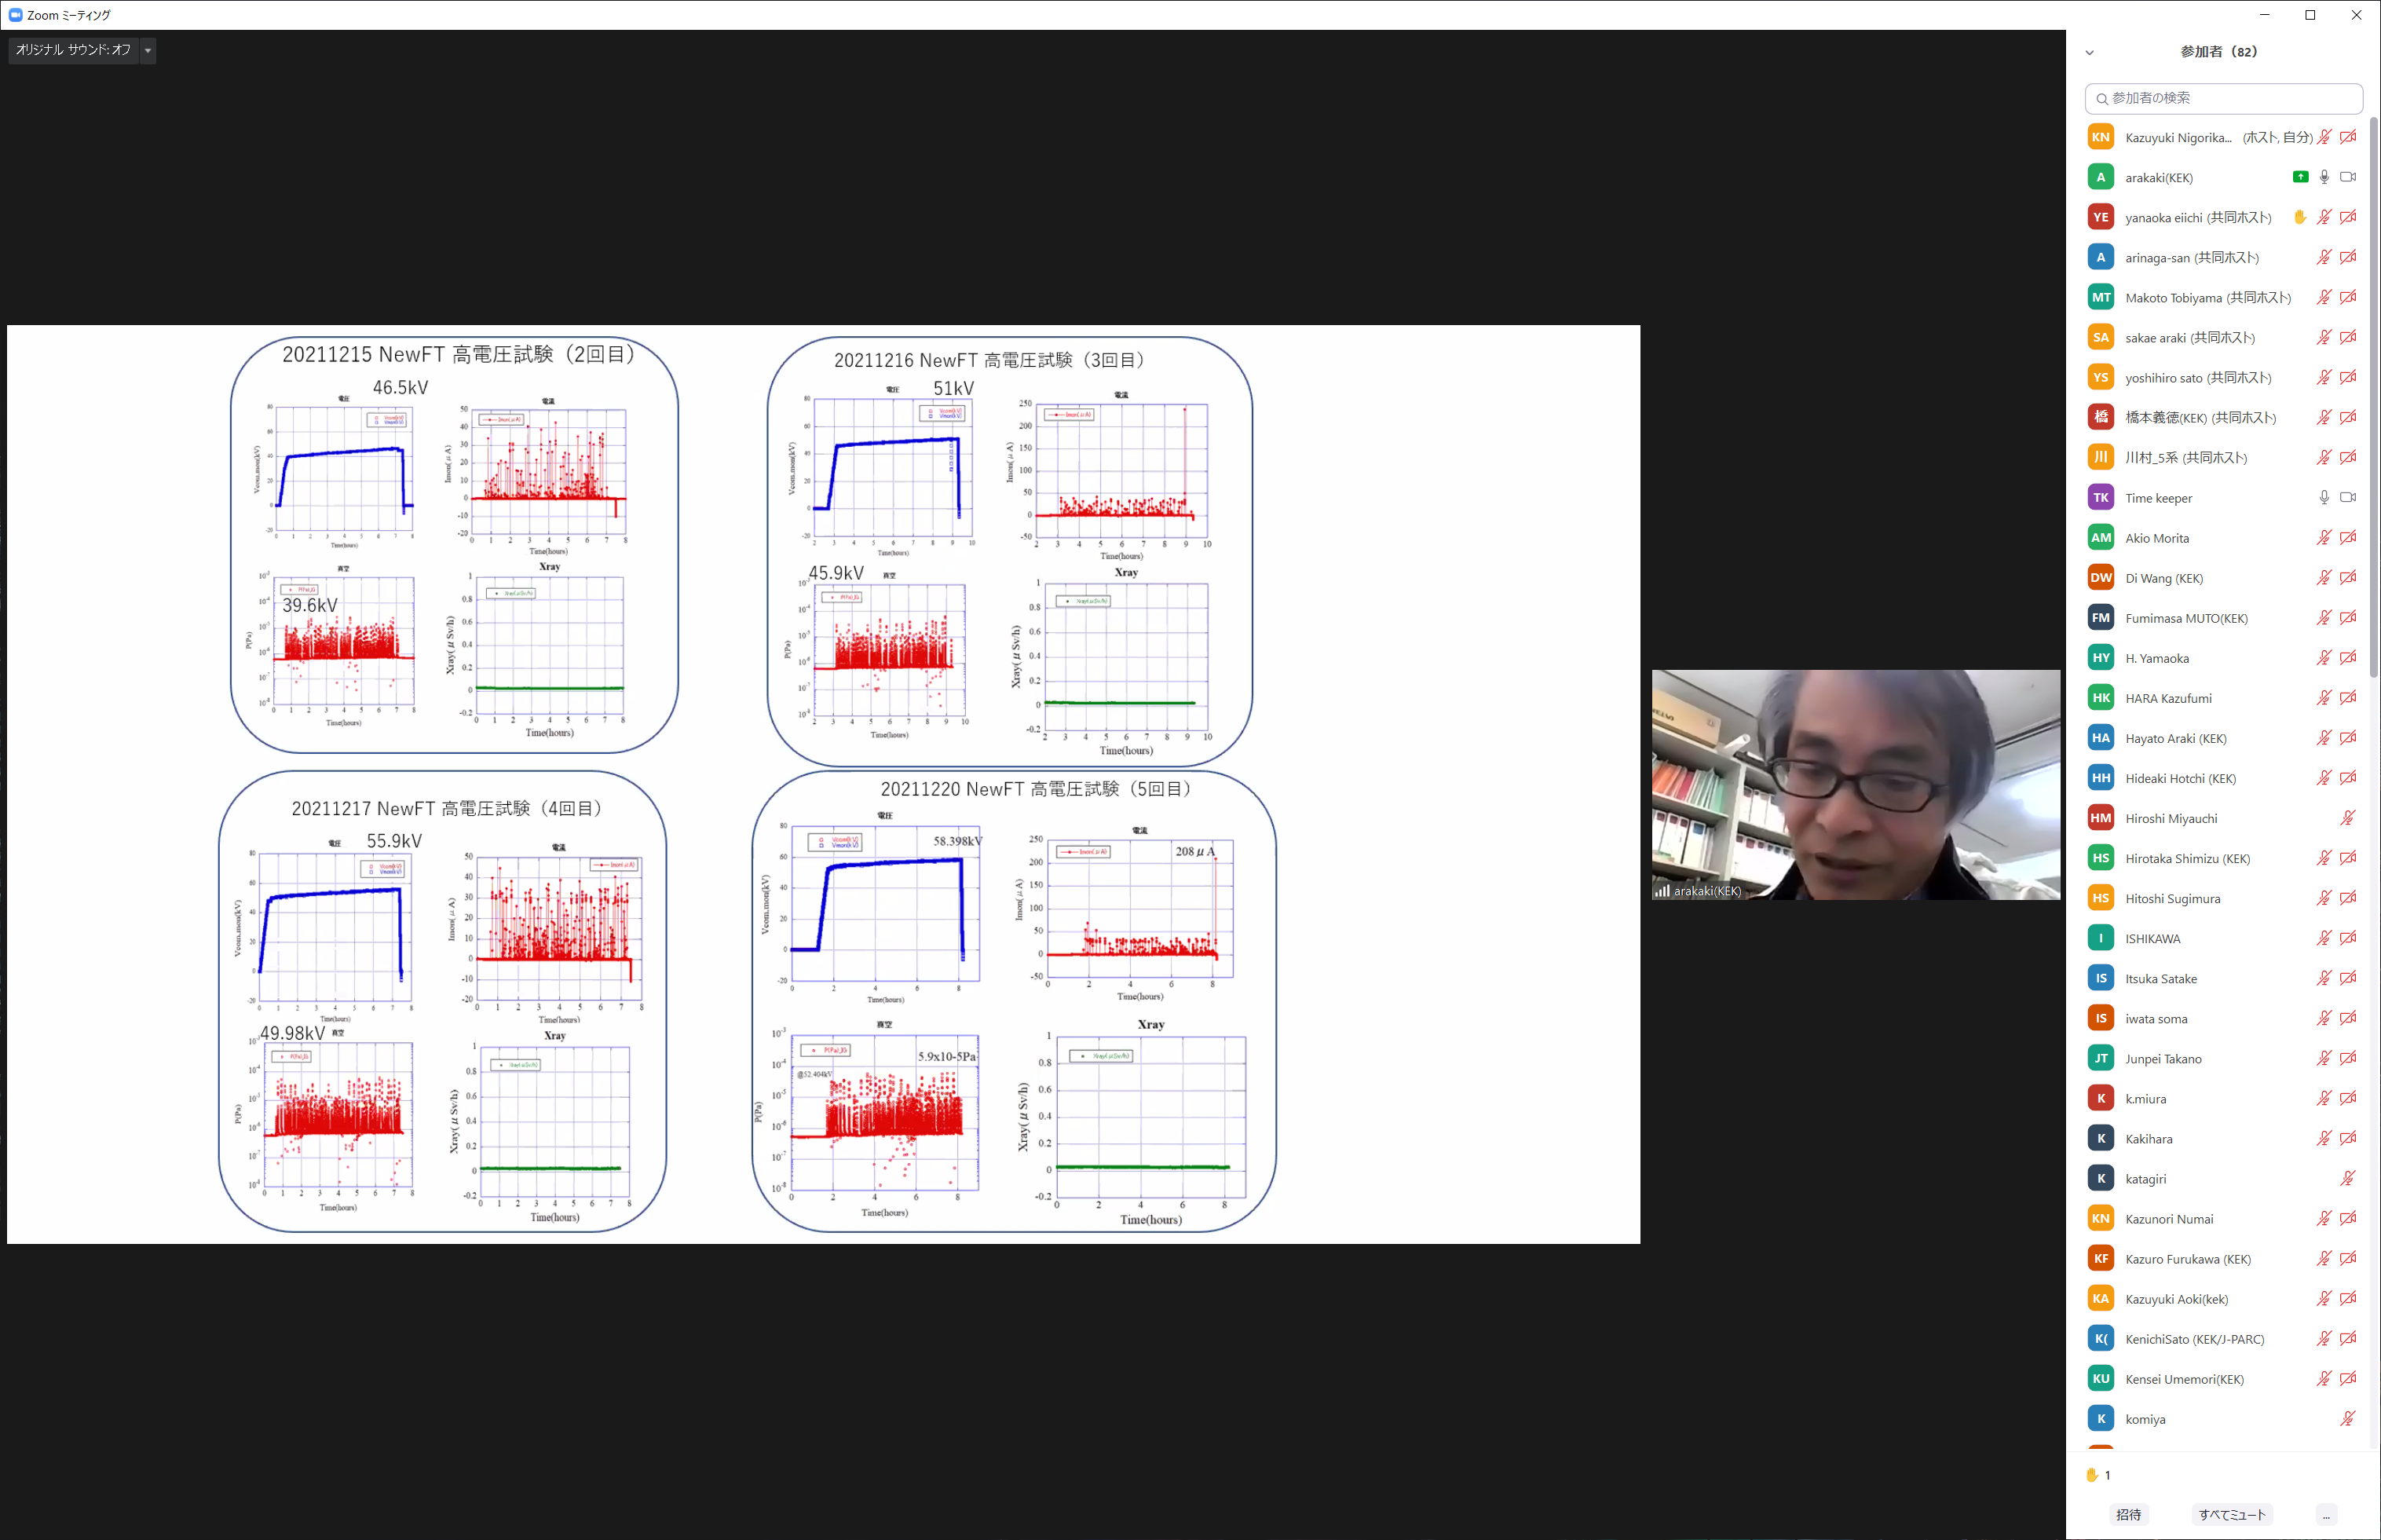2381x1540 pixels.
Task: Click Makoto Tobiyama's camera-off icon
Action: coord(2348,297)
